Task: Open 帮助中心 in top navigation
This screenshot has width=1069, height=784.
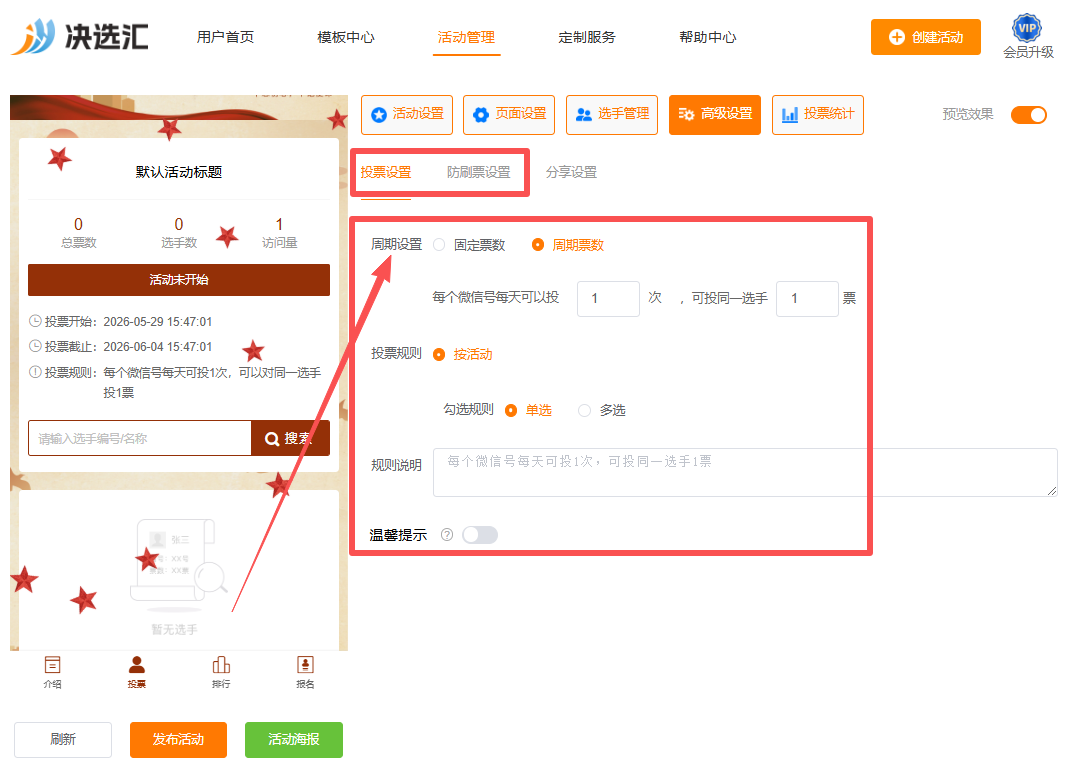Action: pos(708,37)
